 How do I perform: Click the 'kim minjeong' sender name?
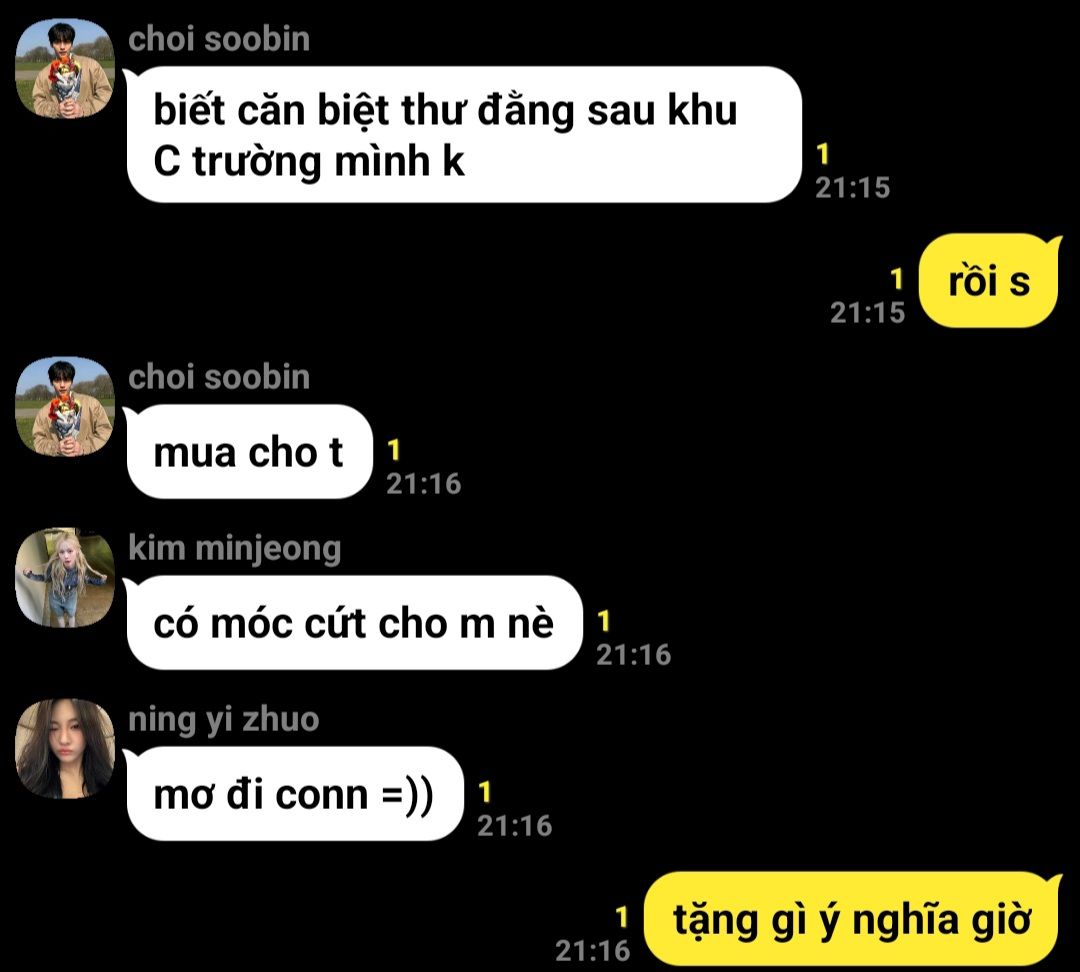tap(234, 549)
